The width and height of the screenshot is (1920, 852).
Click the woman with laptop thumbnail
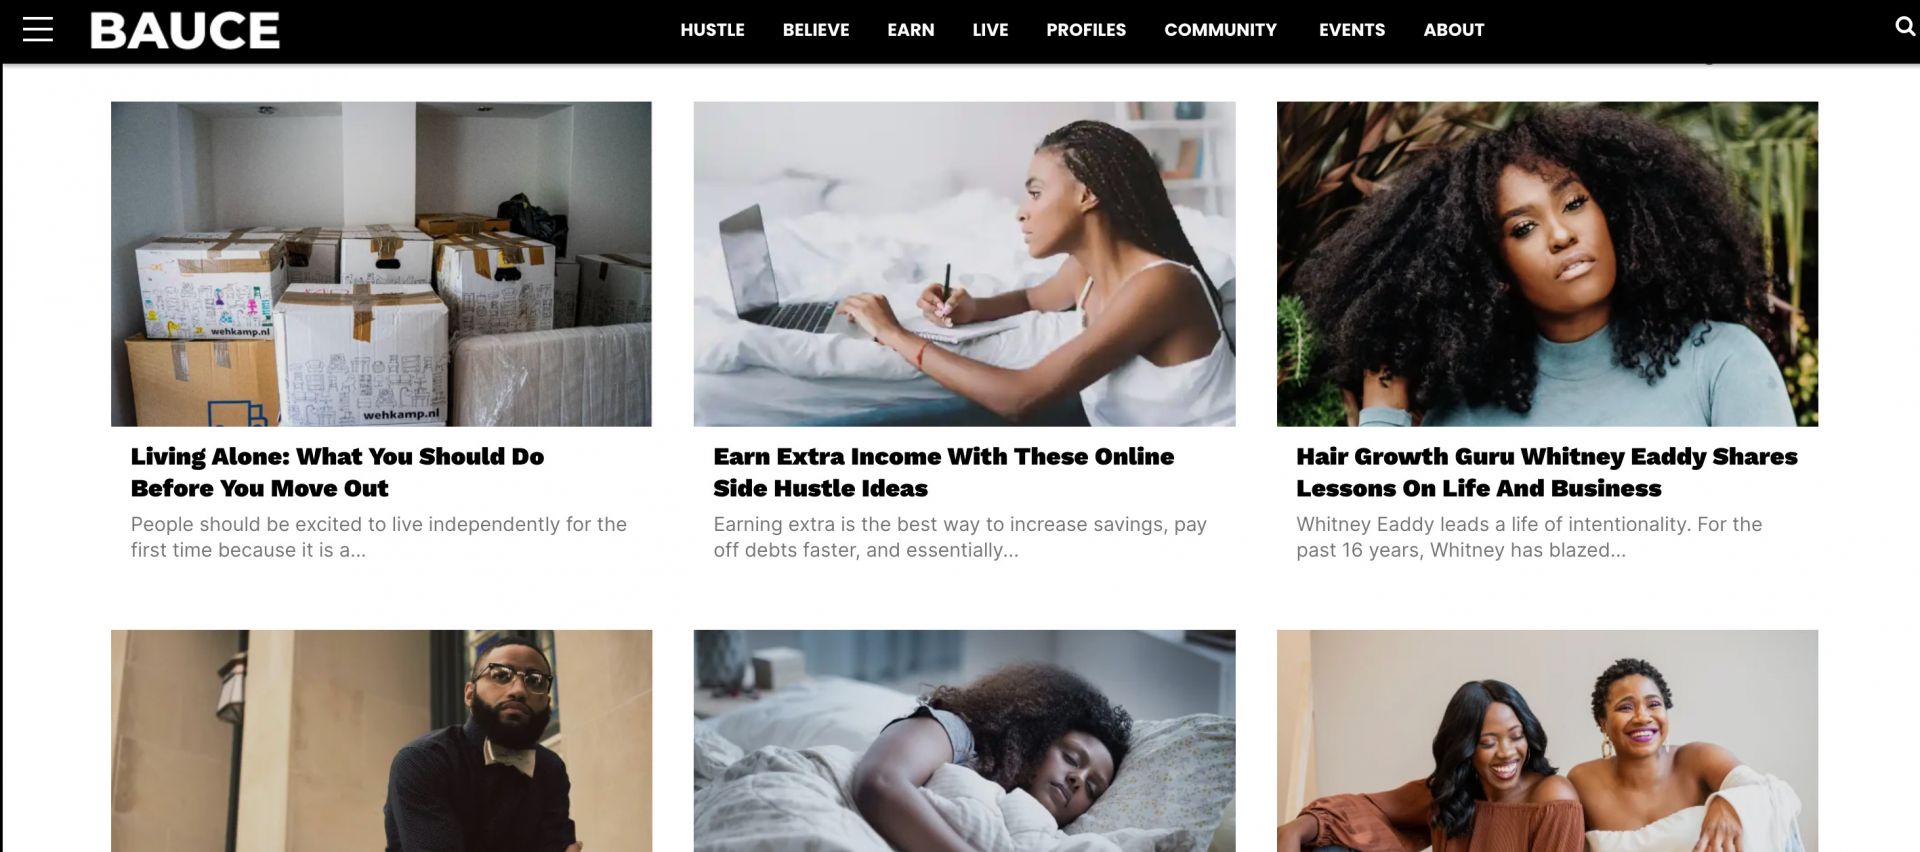(964, 264)
